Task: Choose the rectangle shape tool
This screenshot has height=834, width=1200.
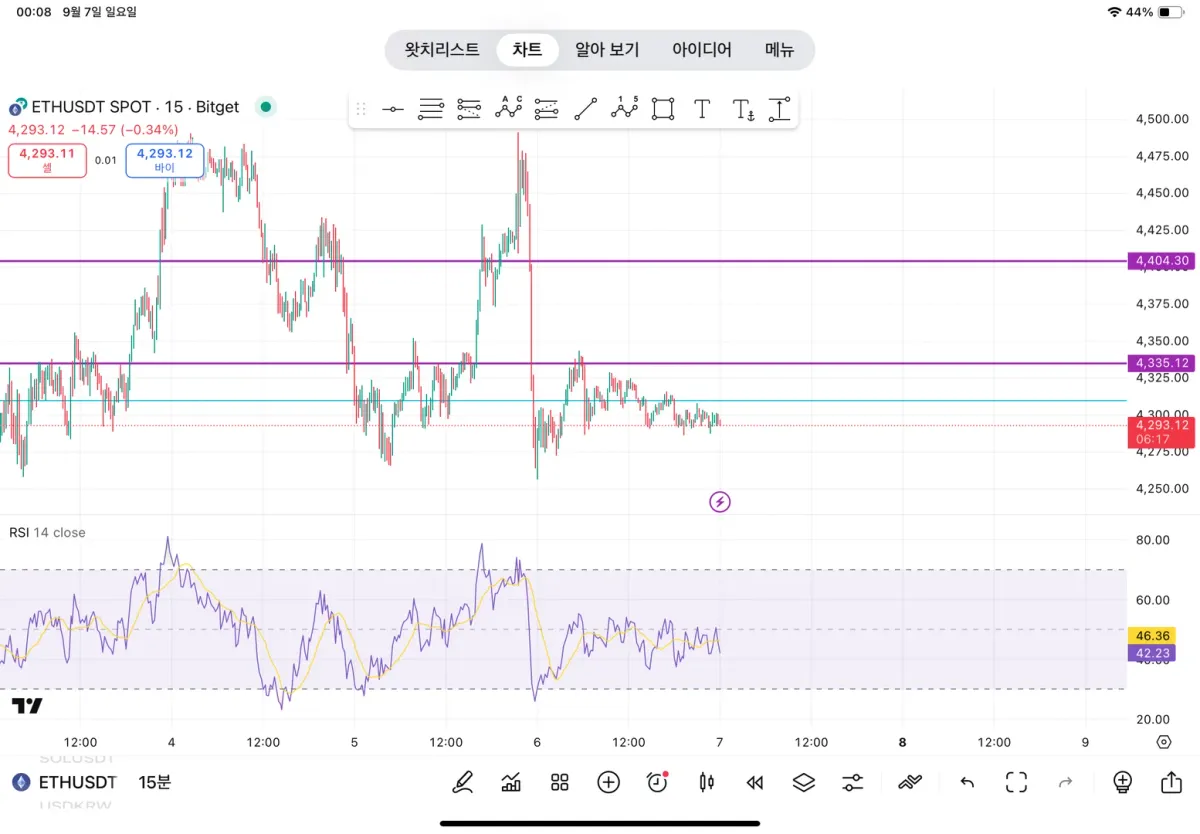Action: click(x=662, y=109)
